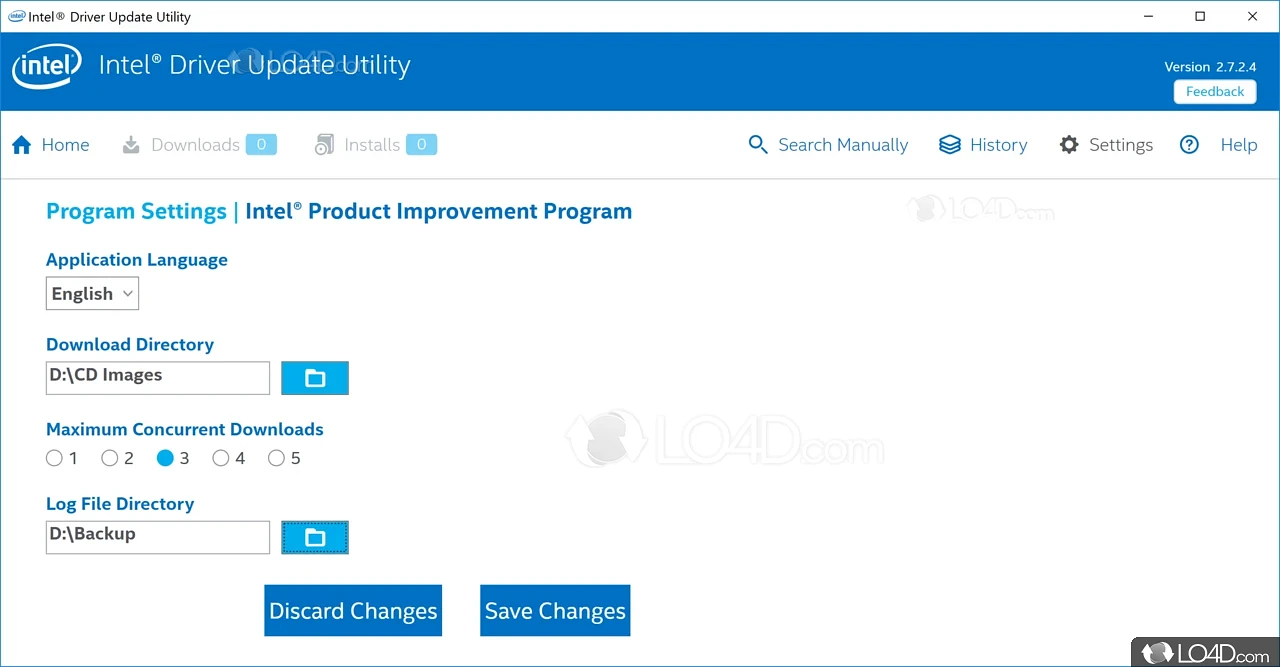Send feedback using the Feedback button
The image size is (1280, 667).
click(1215, 92)
